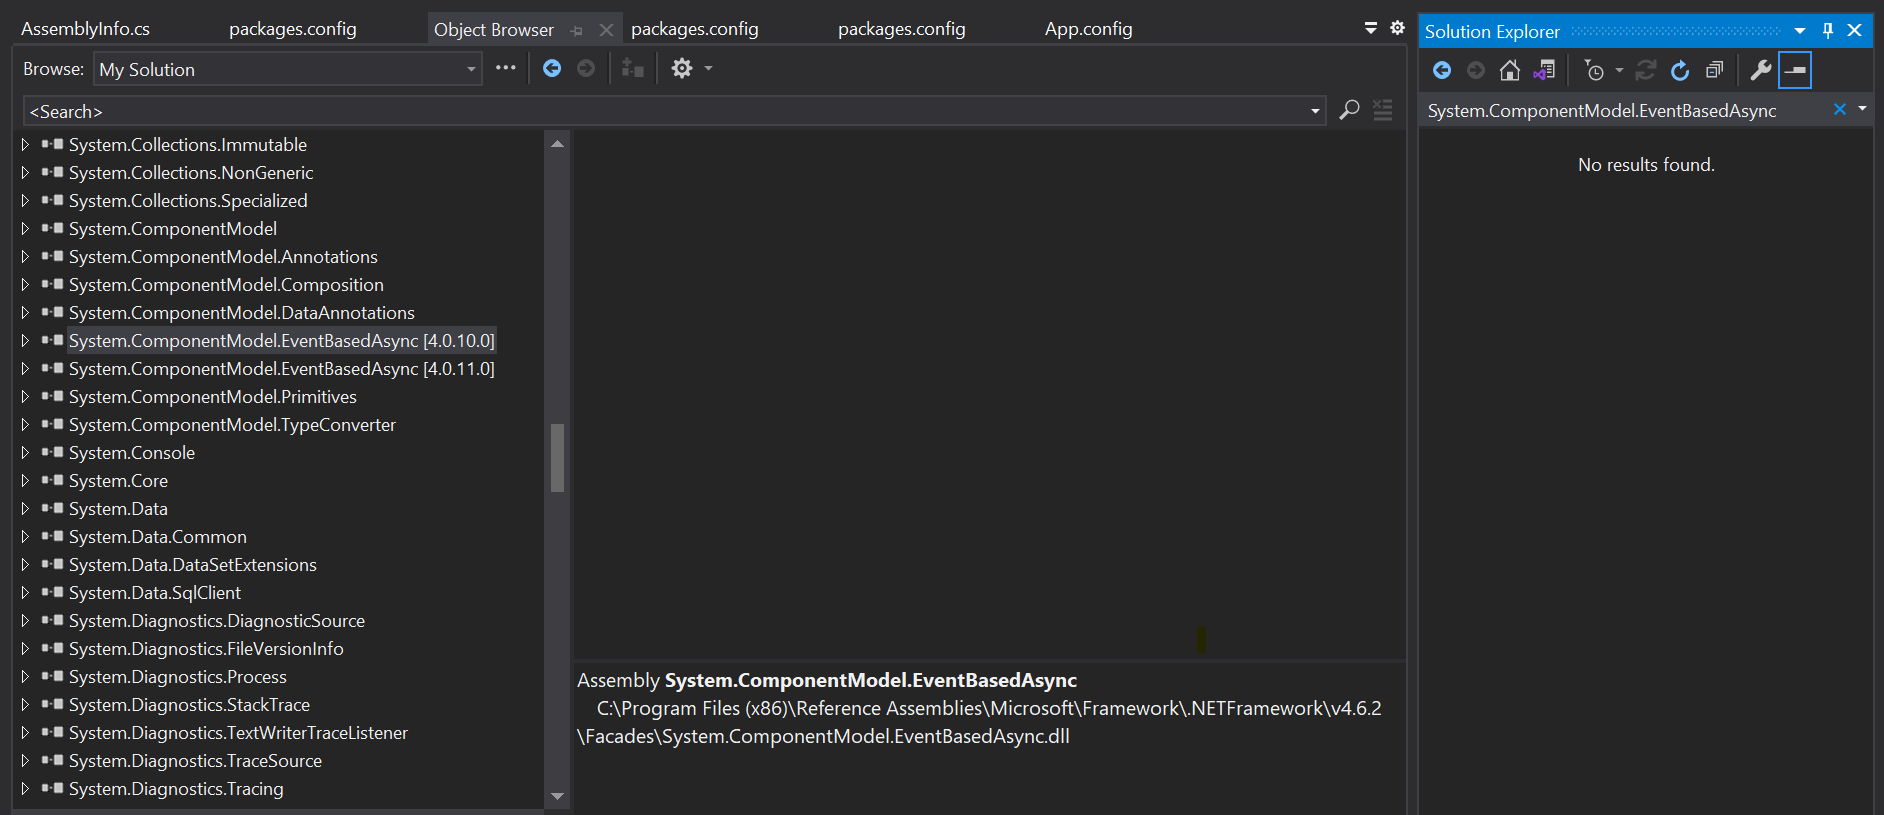Click the assembly list scrollbar thumb
This screenshot has width=1884, height=815.
558,458
